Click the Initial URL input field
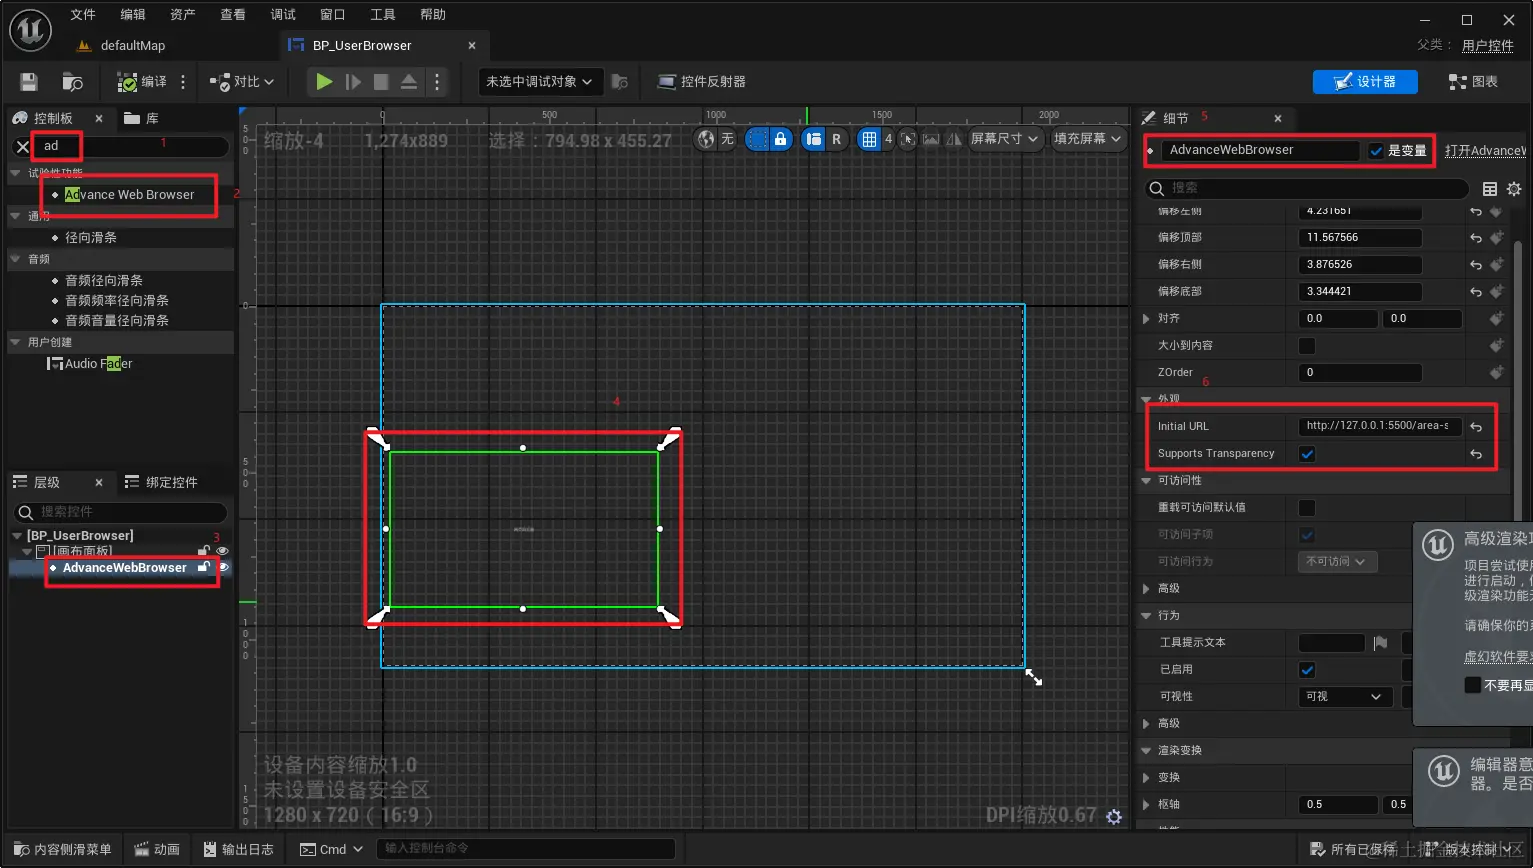1533x868 pixels. coord(1380,426)
